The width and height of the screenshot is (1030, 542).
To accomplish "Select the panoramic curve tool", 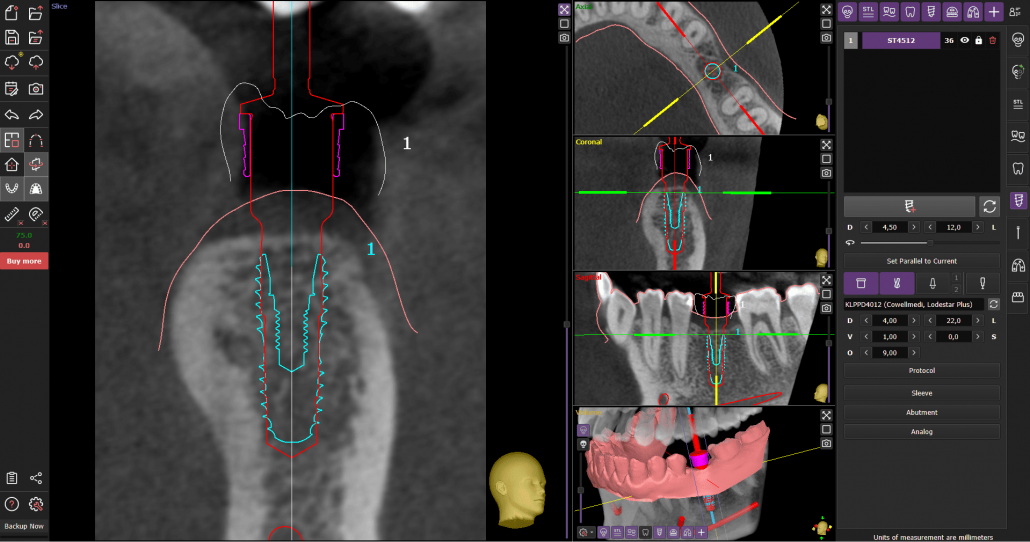I will (35, 141).
